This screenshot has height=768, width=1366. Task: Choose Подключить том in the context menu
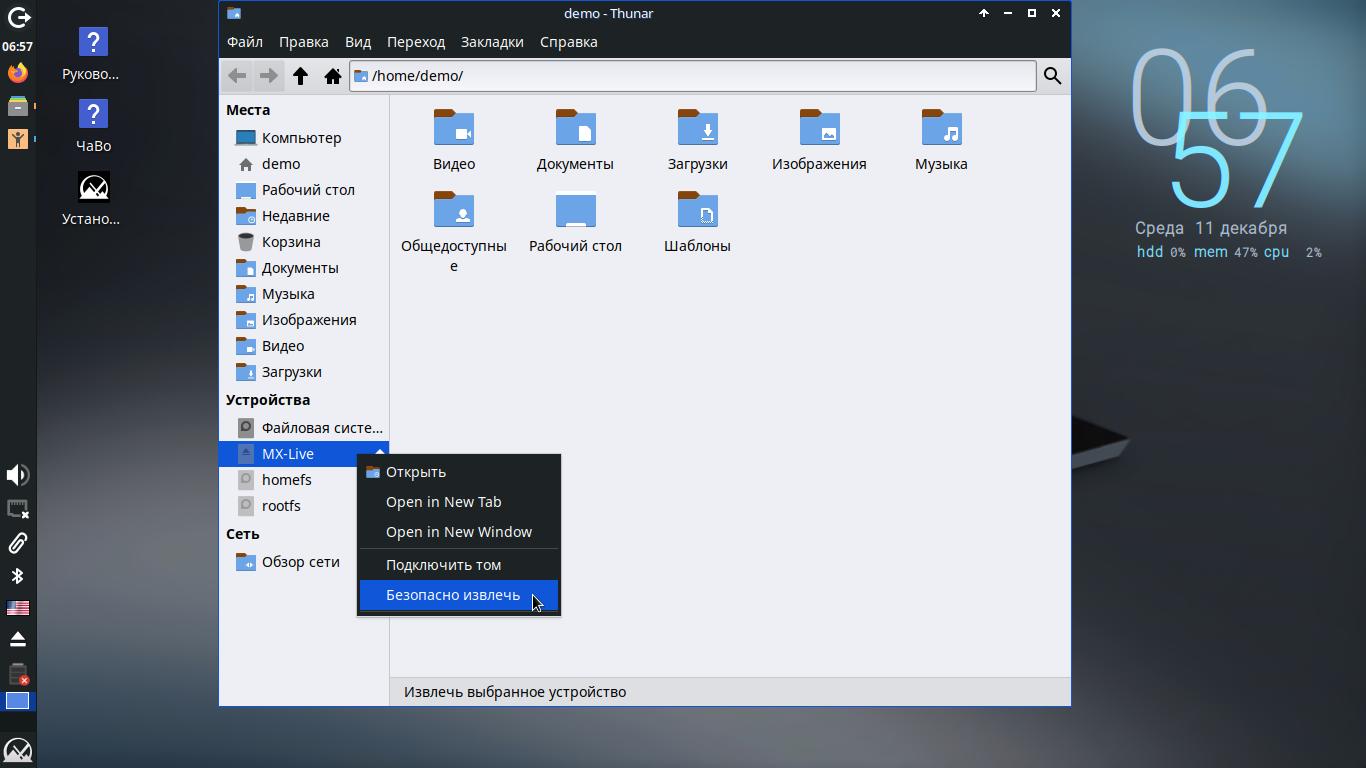[459, 565]
